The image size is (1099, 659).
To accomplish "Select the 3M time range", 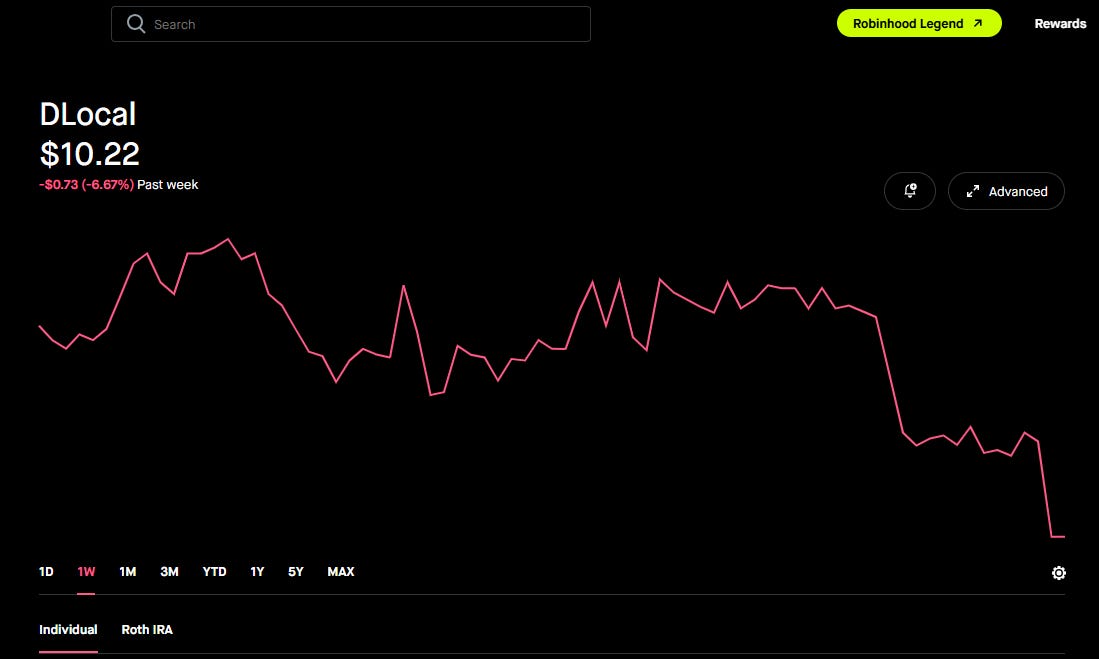I will click(x=169, y=571).
